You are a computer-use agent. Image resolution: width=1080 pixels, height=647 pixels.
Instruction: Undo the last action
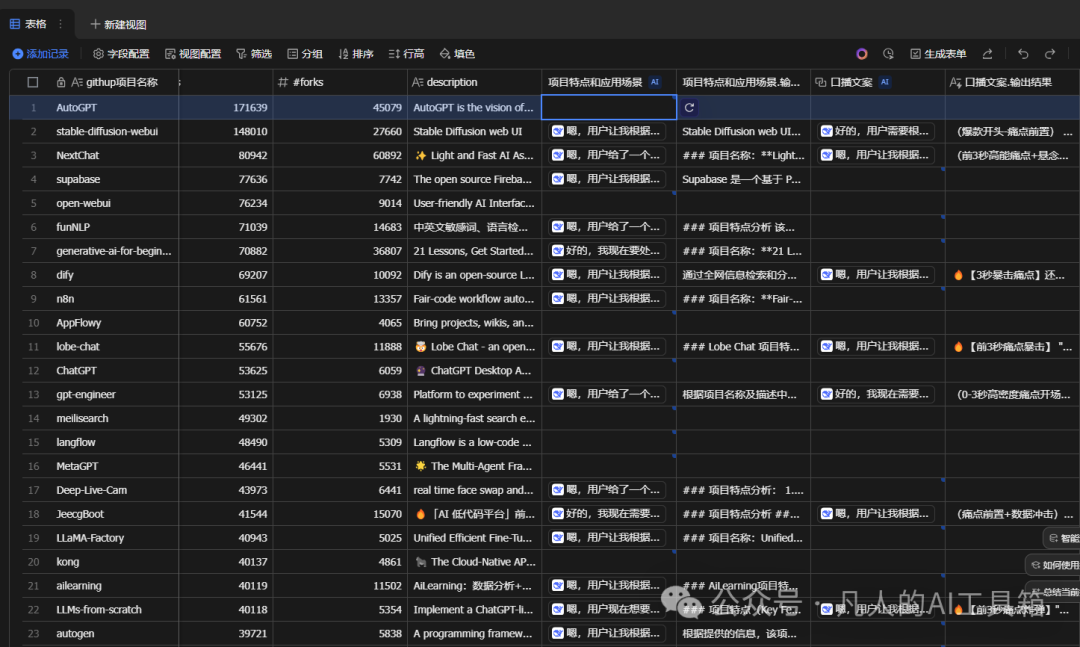tap(1023, 54)
